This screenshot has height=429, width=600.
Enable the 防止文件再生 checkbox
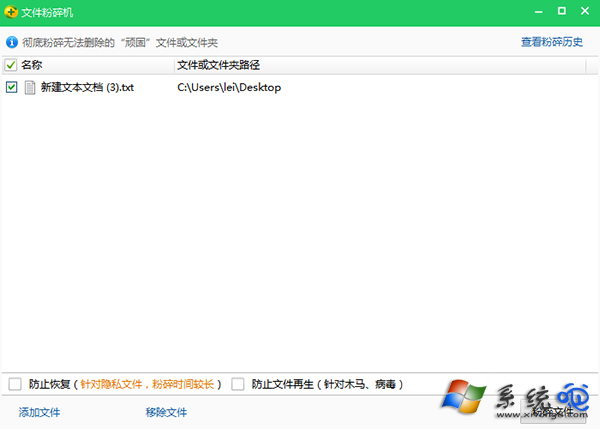[238, 384]
